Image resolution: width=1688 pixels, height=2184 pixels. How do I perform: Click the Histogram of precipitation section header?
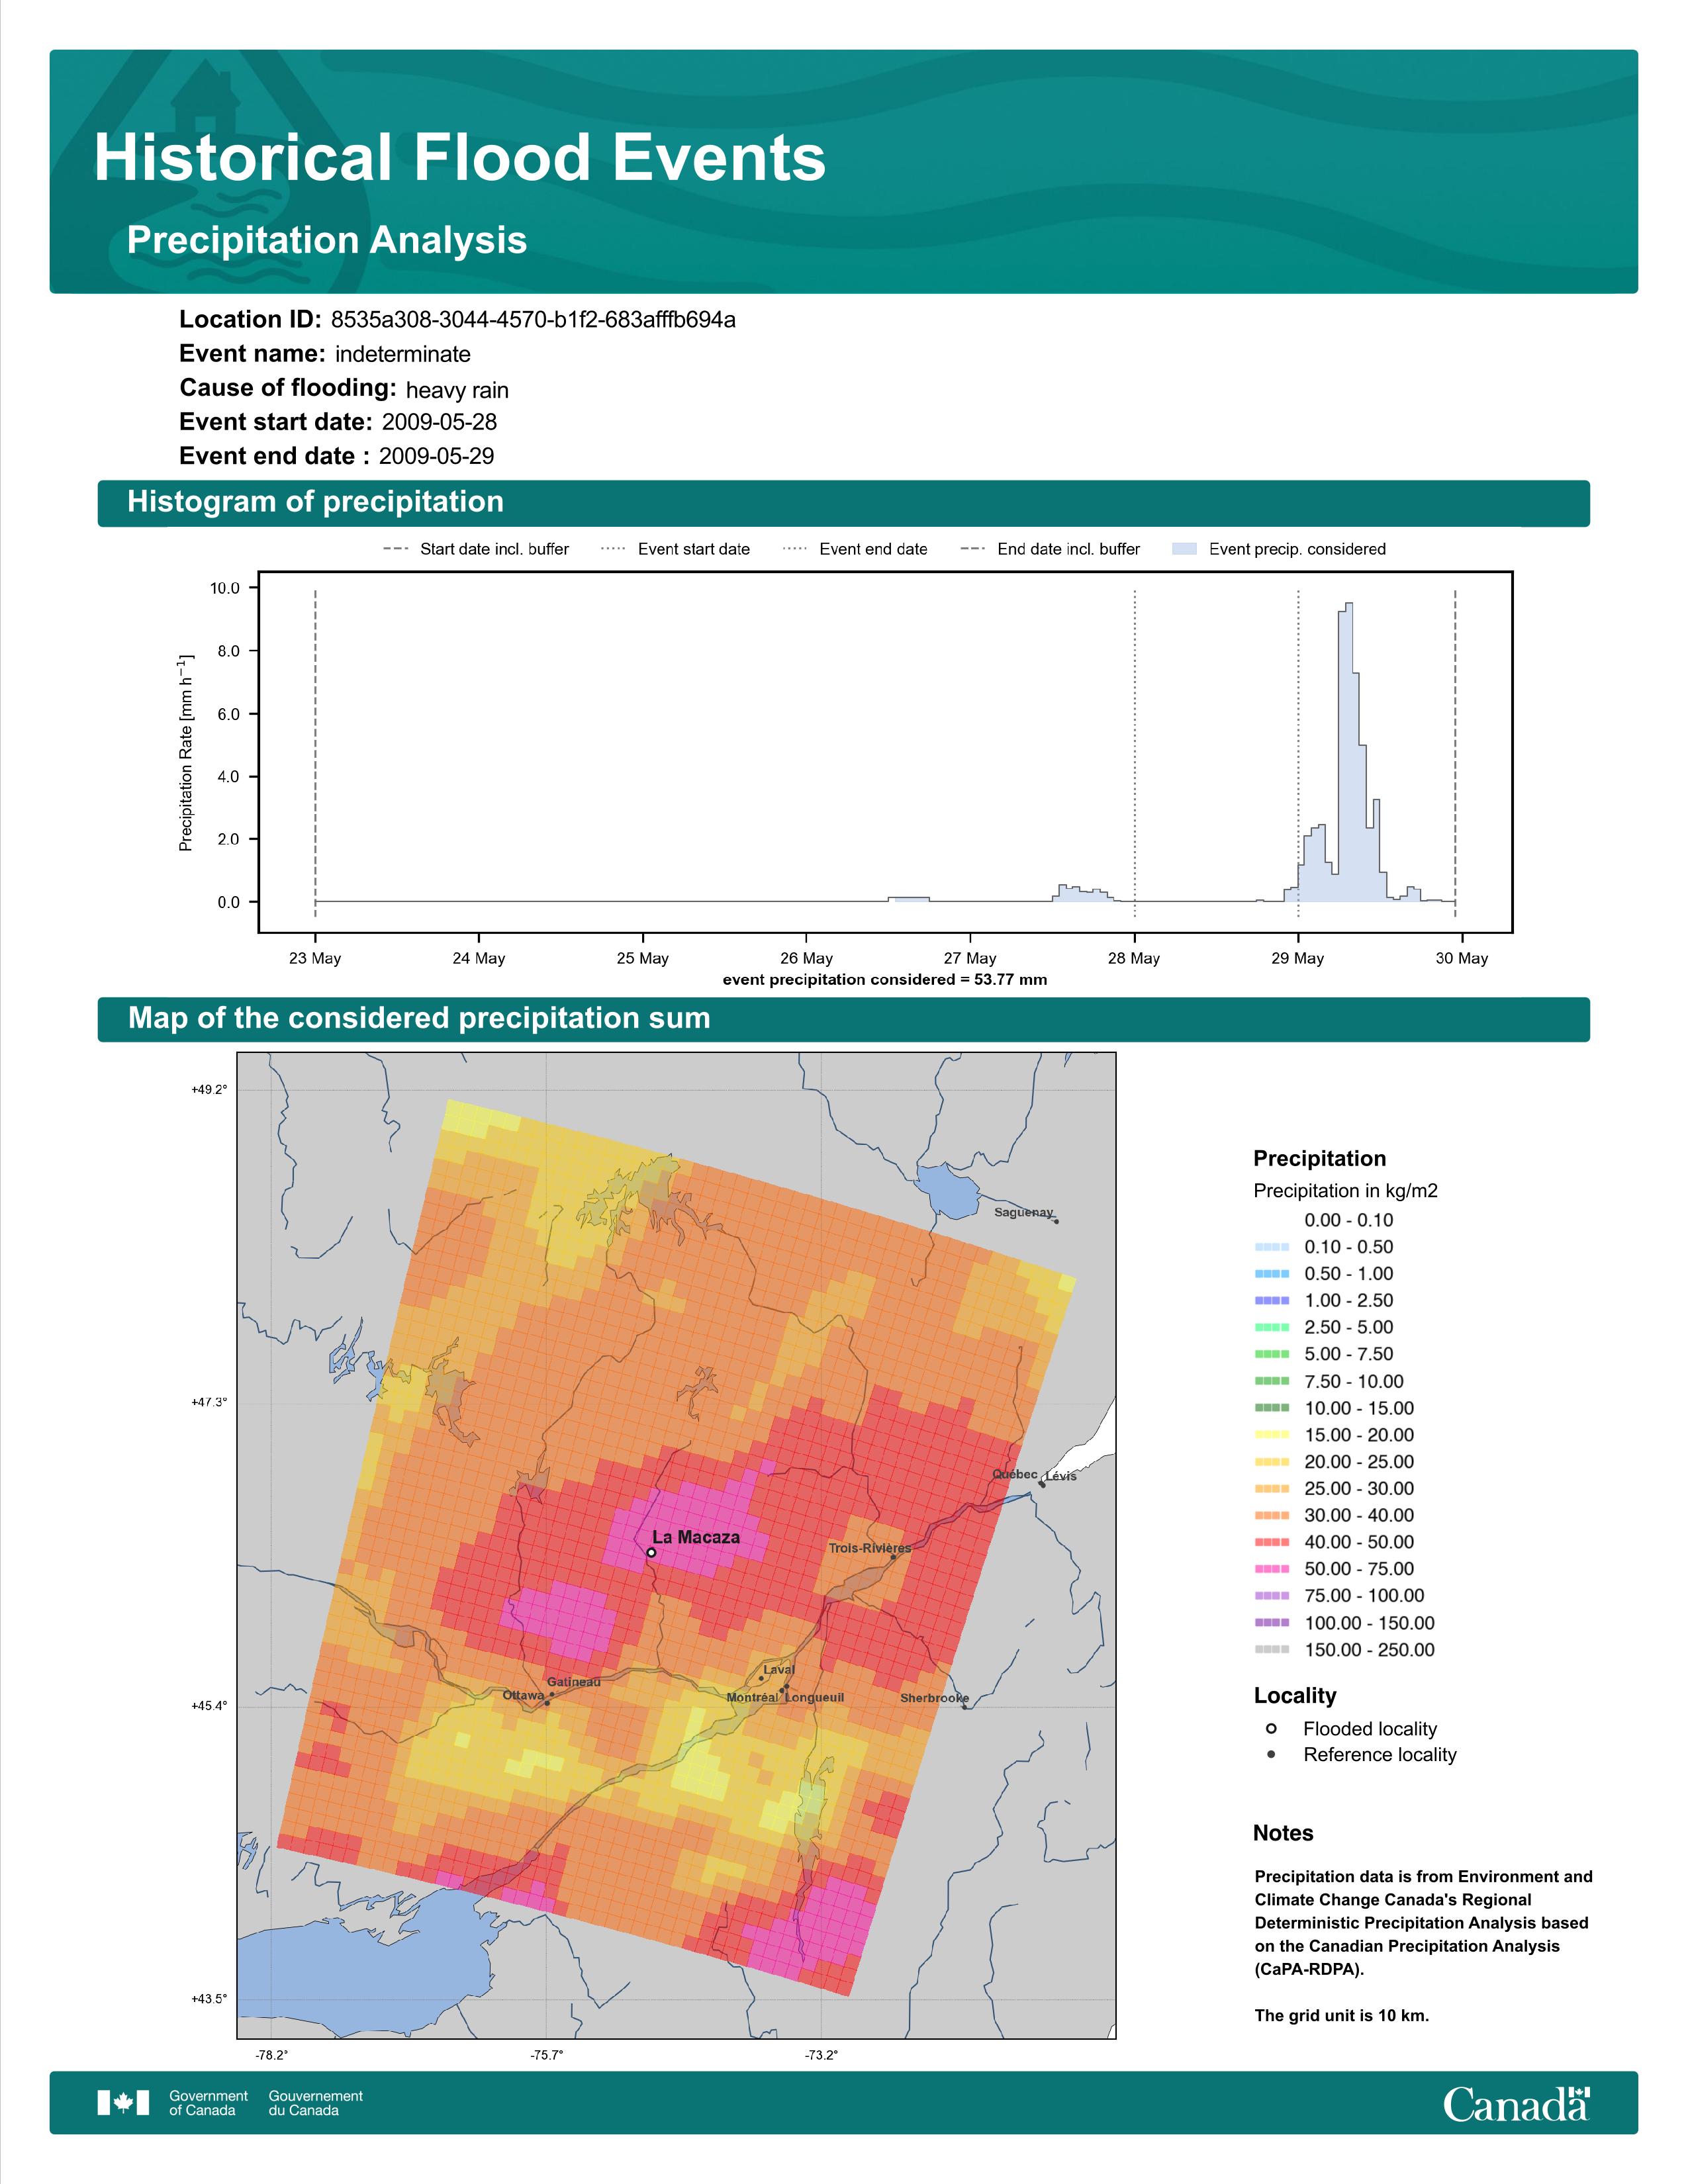pos(315,502)
